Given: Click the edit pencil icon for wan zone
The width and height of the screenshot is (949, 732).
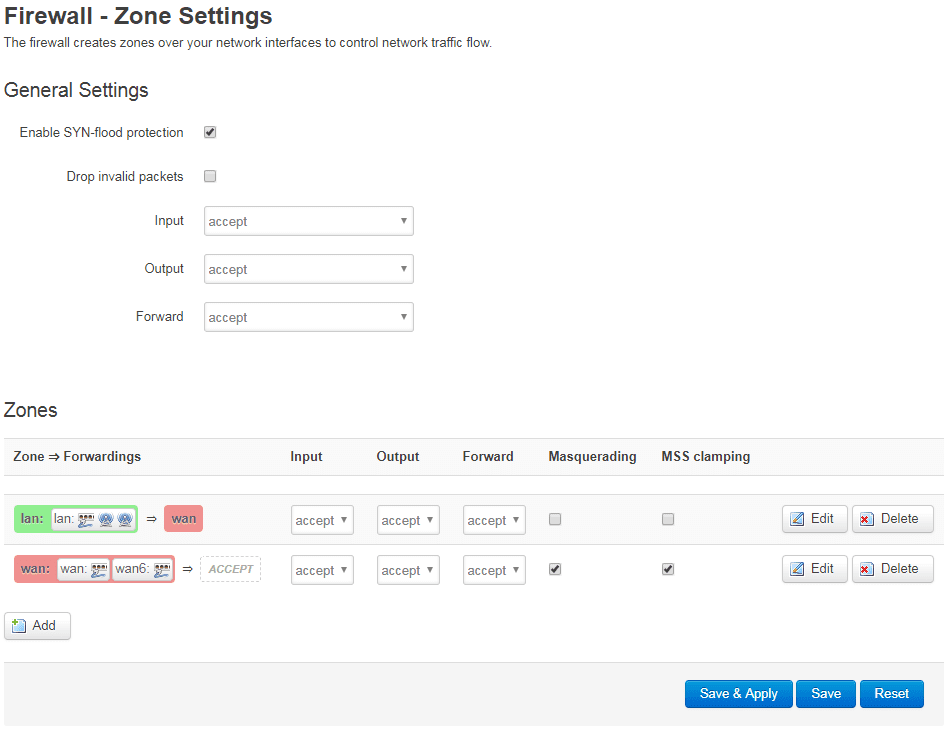Looking at the screenshot, I should coord(797,569).
